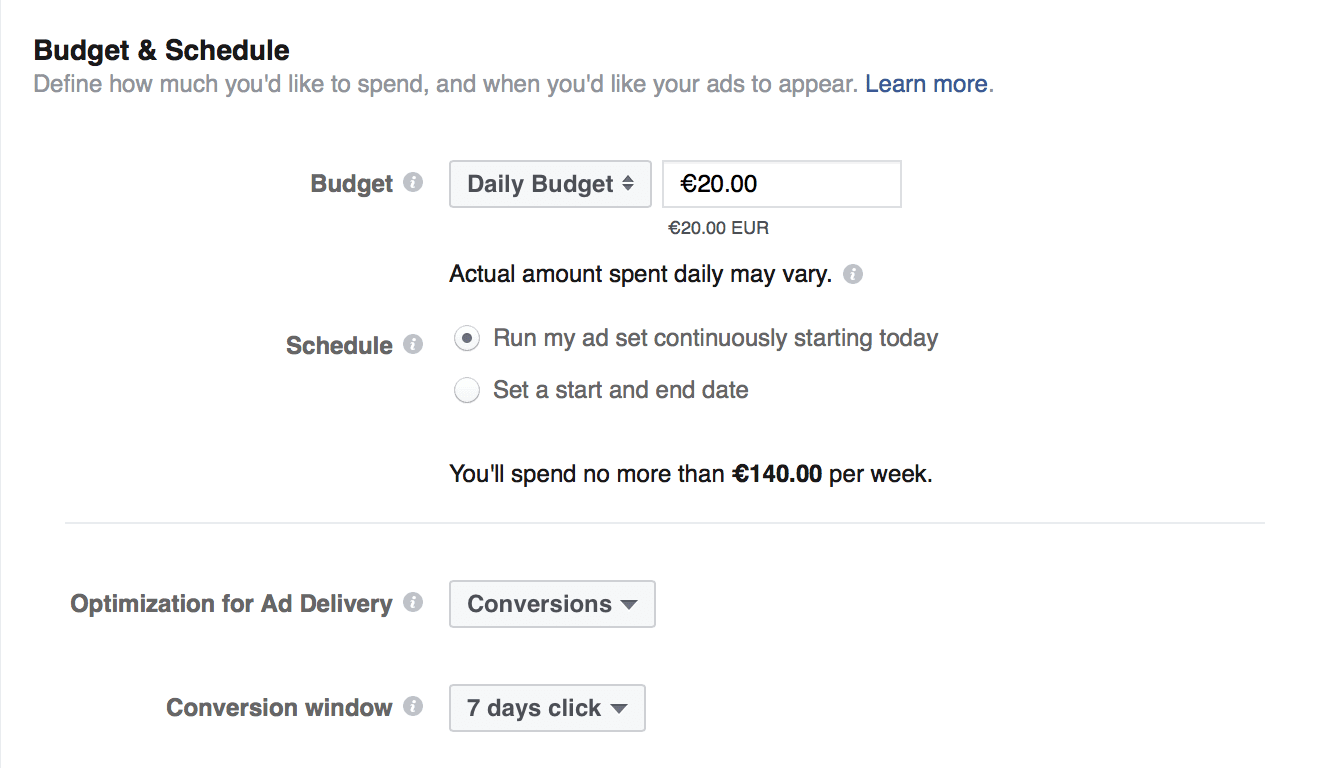1319x768 pixels.
Task: Follow the 'Learn more' link
Action: coord(926,84)
